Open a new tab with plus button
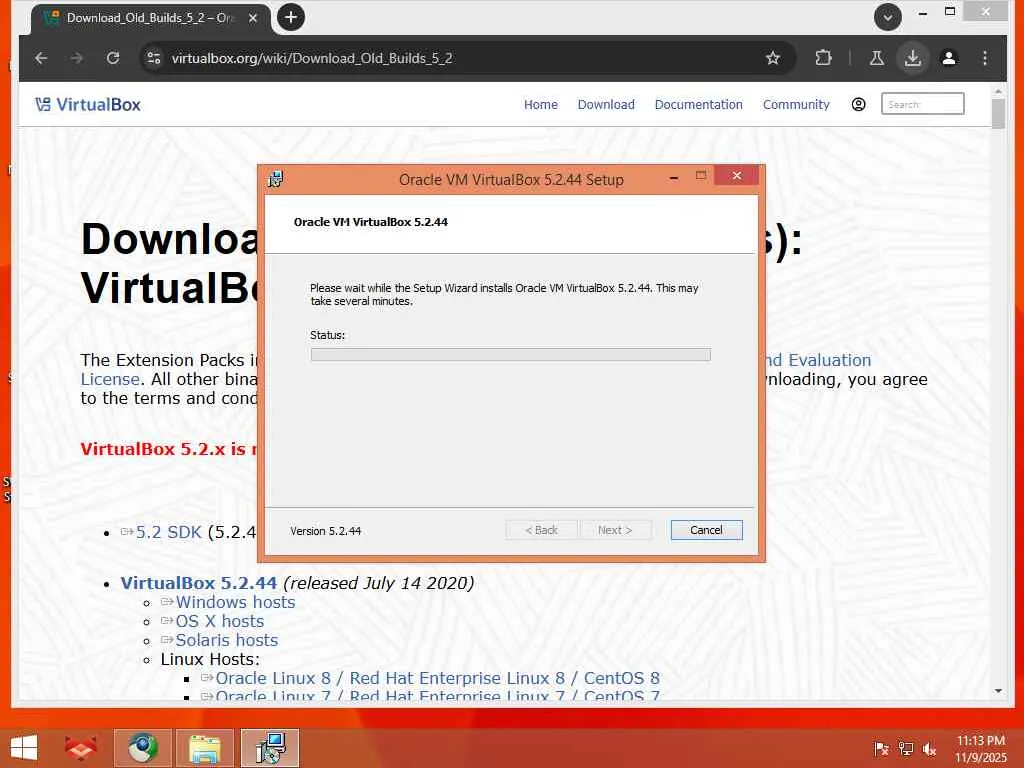 [x=291, y=17]
